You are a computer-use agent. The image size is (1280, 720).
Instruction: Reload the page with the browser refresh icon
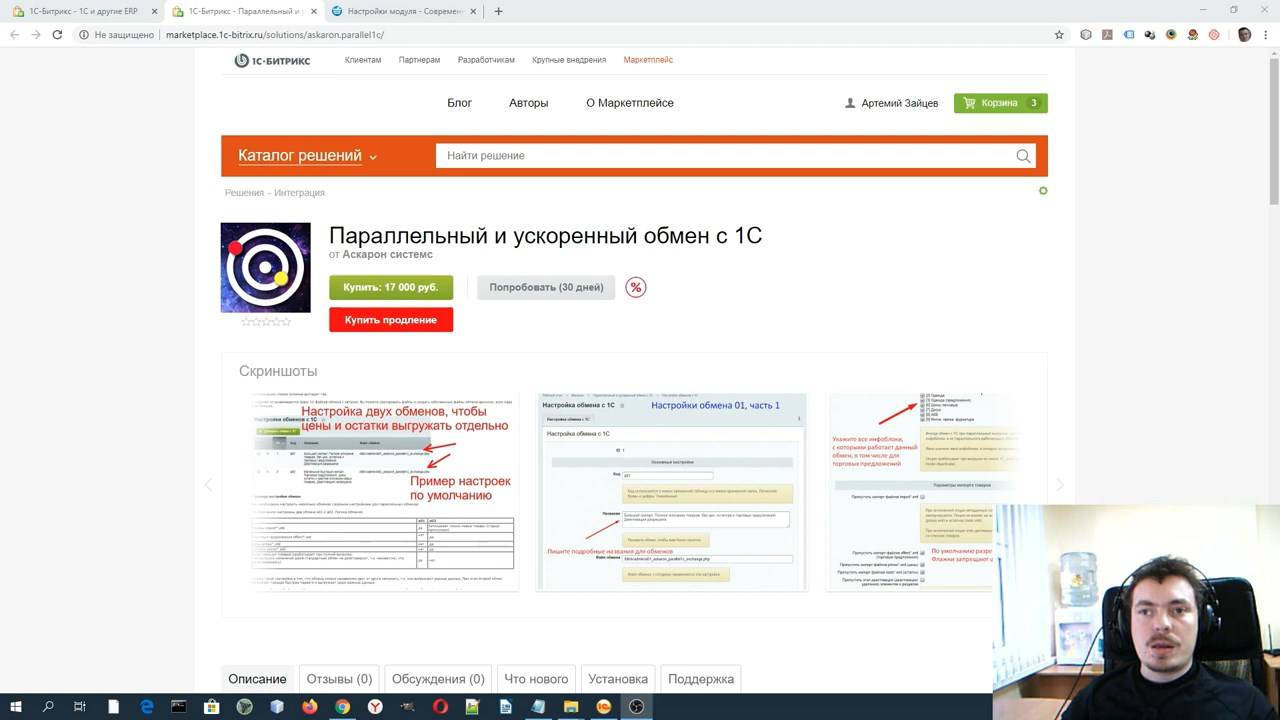pyautogui.click(x=57, y=34)
